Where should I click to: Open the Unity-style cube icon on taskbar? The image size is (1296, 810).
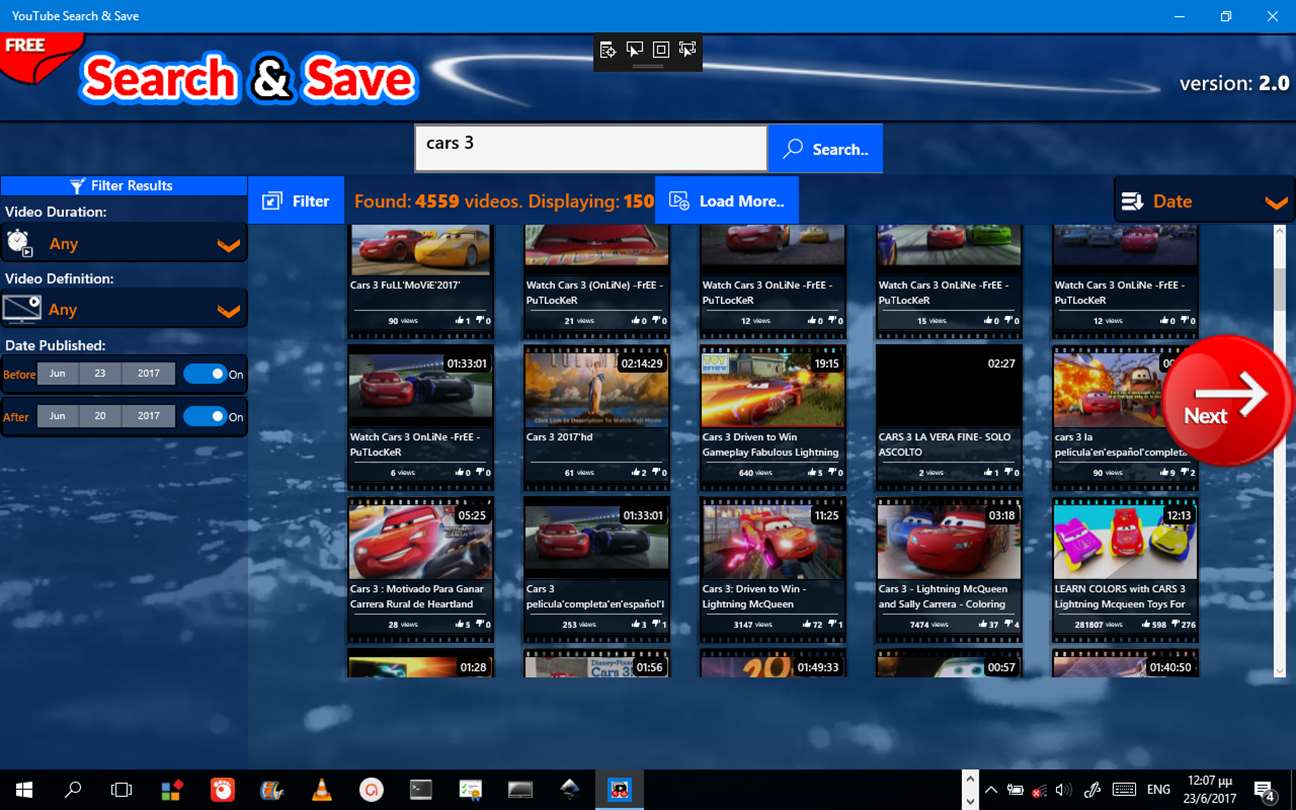click(x=570, y=790)
